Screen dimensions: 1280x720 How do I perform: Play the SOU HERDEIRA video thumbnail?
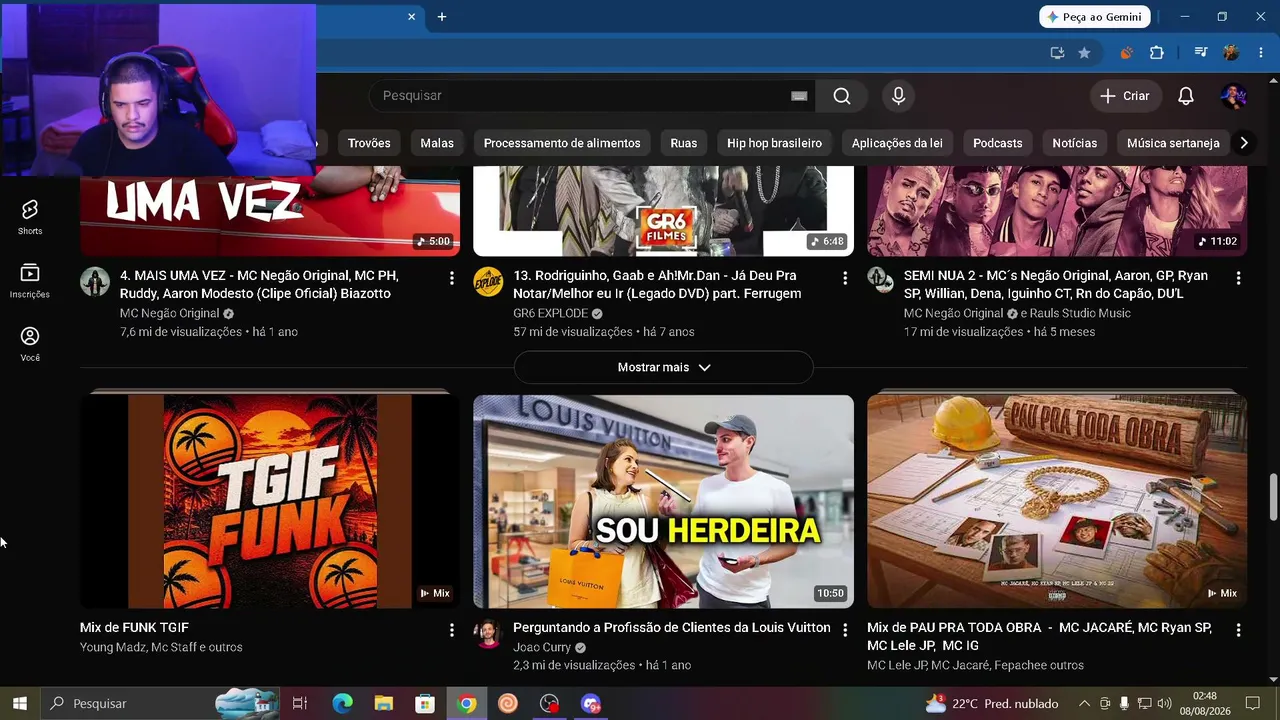click(663, 501)
